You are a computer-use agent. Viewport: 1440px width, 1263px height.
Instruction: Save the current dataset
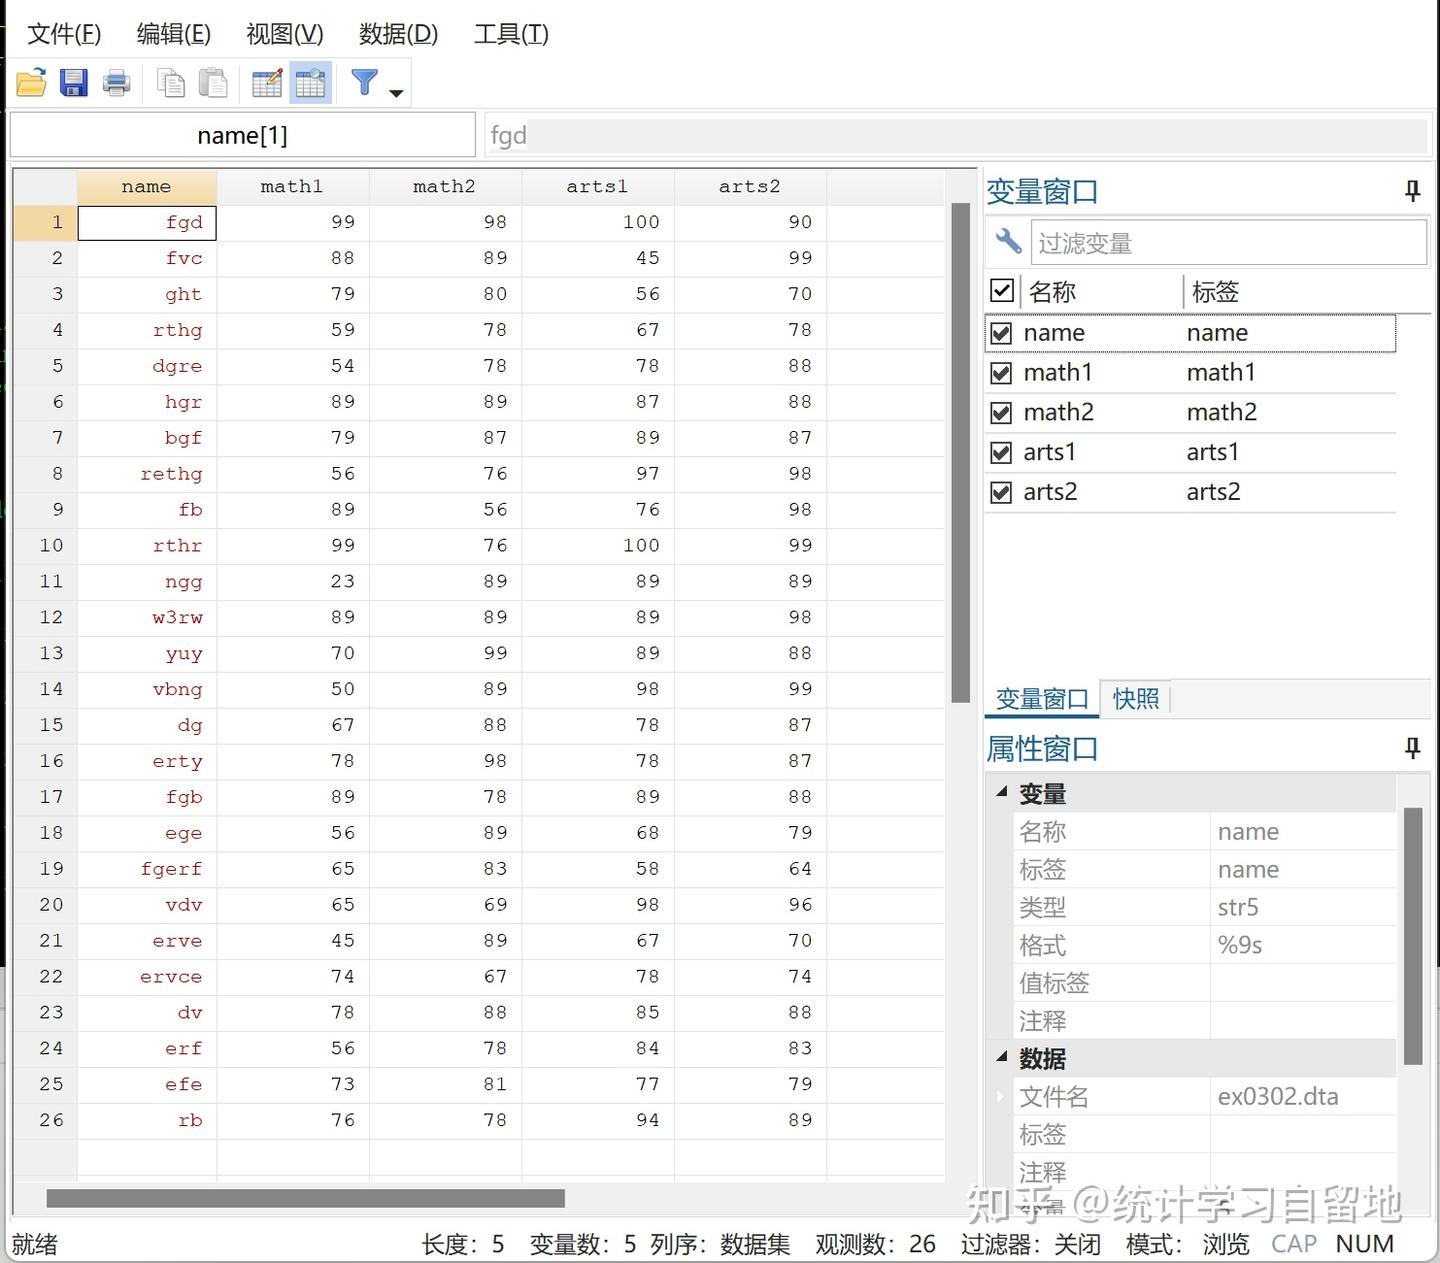click(72, 82)
